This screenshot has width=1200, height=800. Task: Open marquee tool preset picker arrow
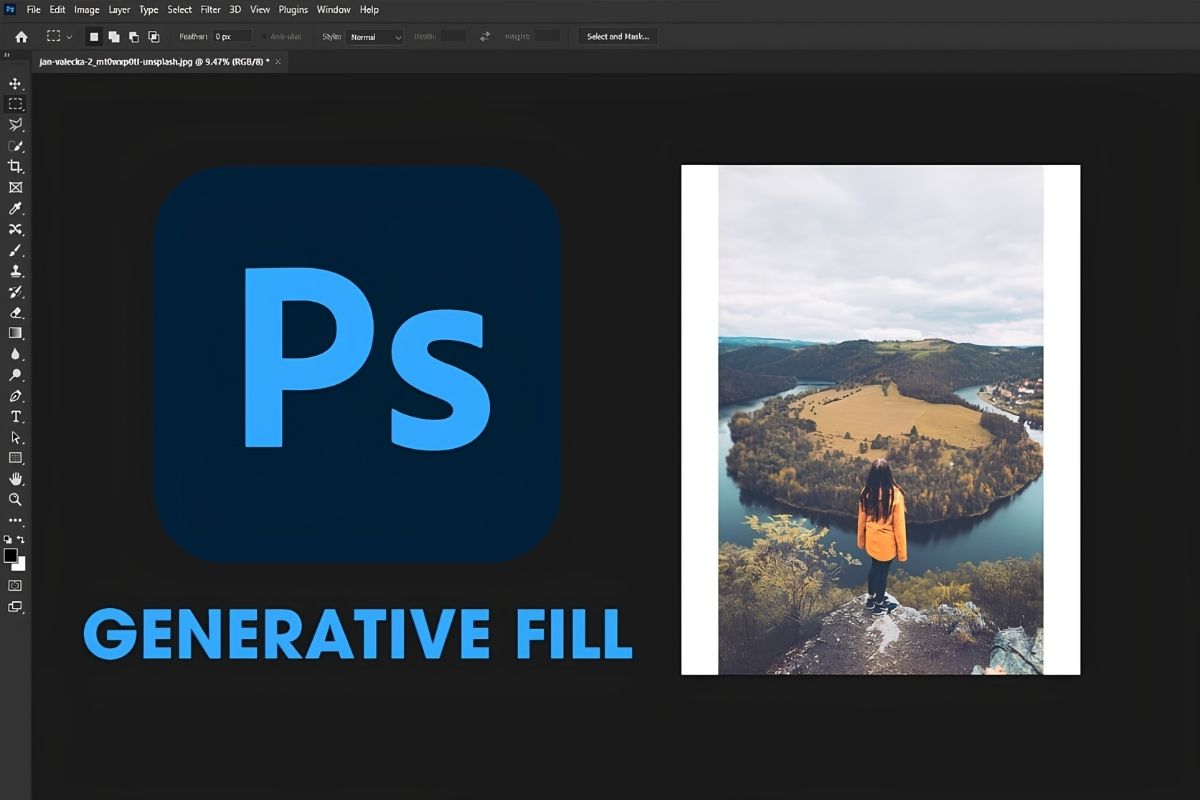click(x=69, y=37)
